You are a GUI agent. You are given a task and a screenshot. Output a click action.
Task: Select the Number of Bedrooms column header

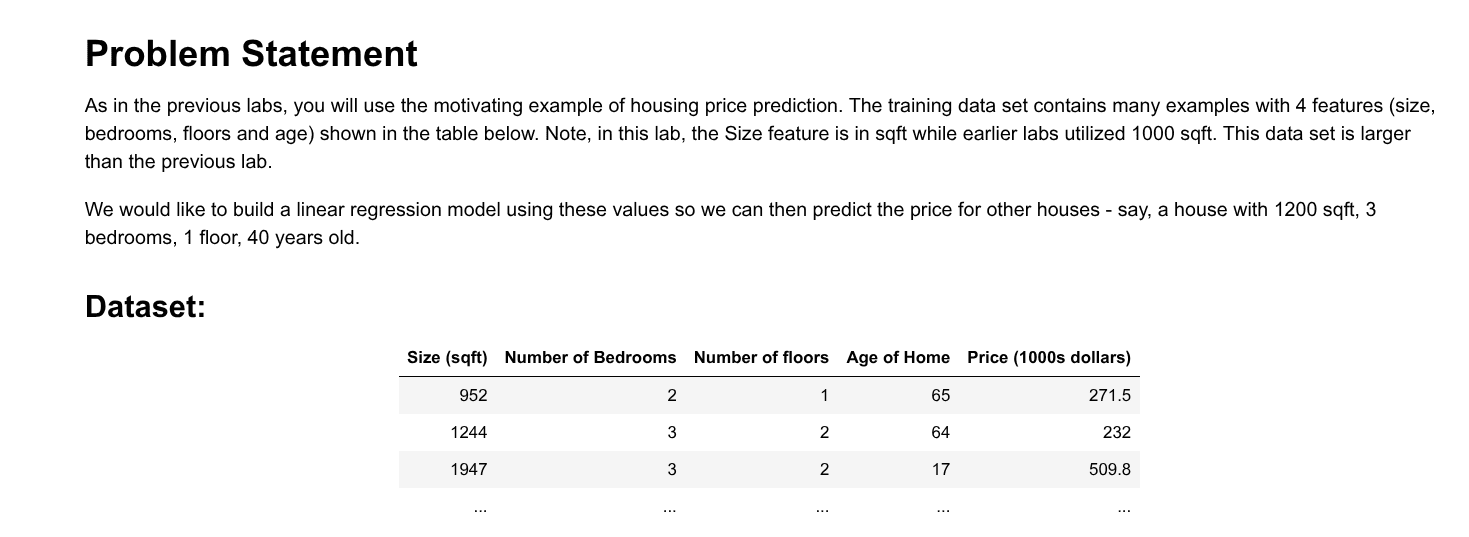[x=590, y=357]
